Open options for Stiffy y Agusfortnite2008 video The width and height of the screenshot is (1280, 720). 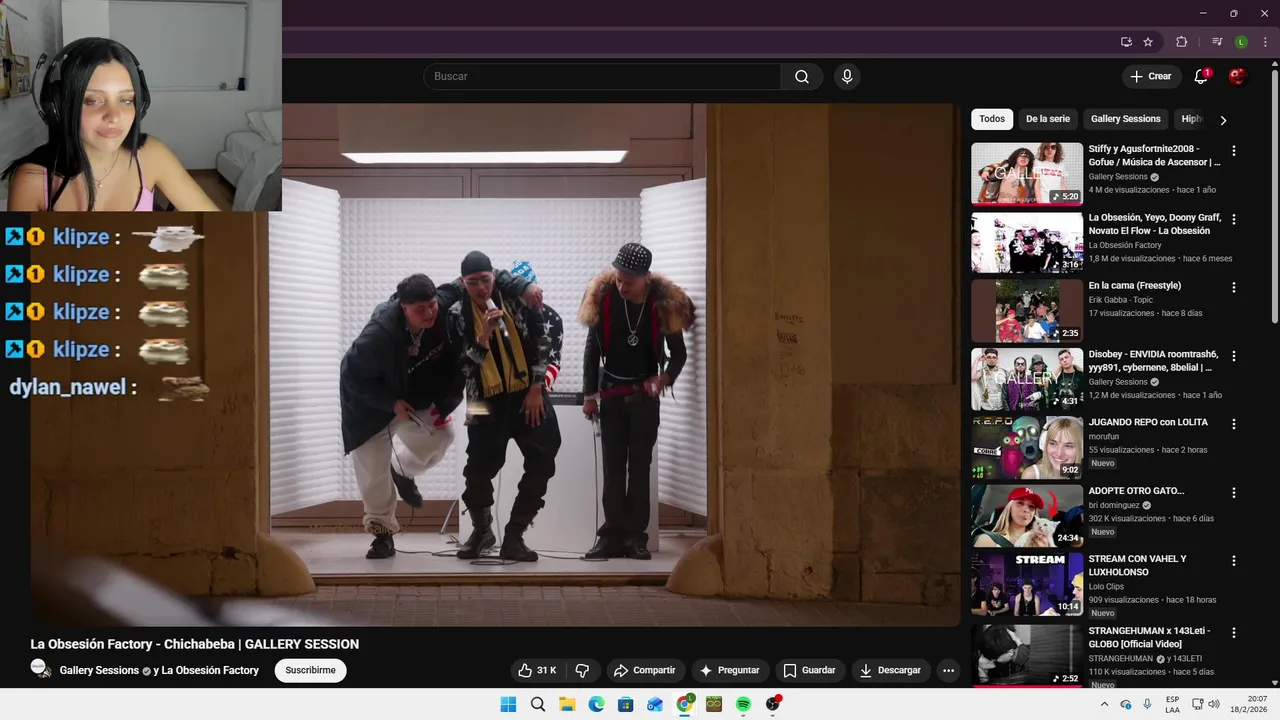pos(1233,151)
